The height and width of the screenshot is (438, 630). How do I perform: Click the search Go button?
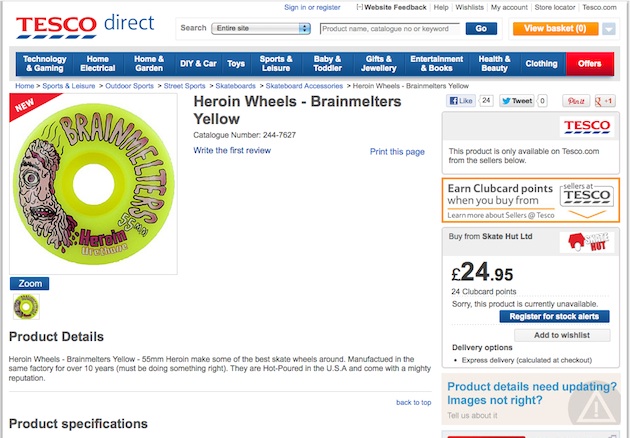(481, 29)
